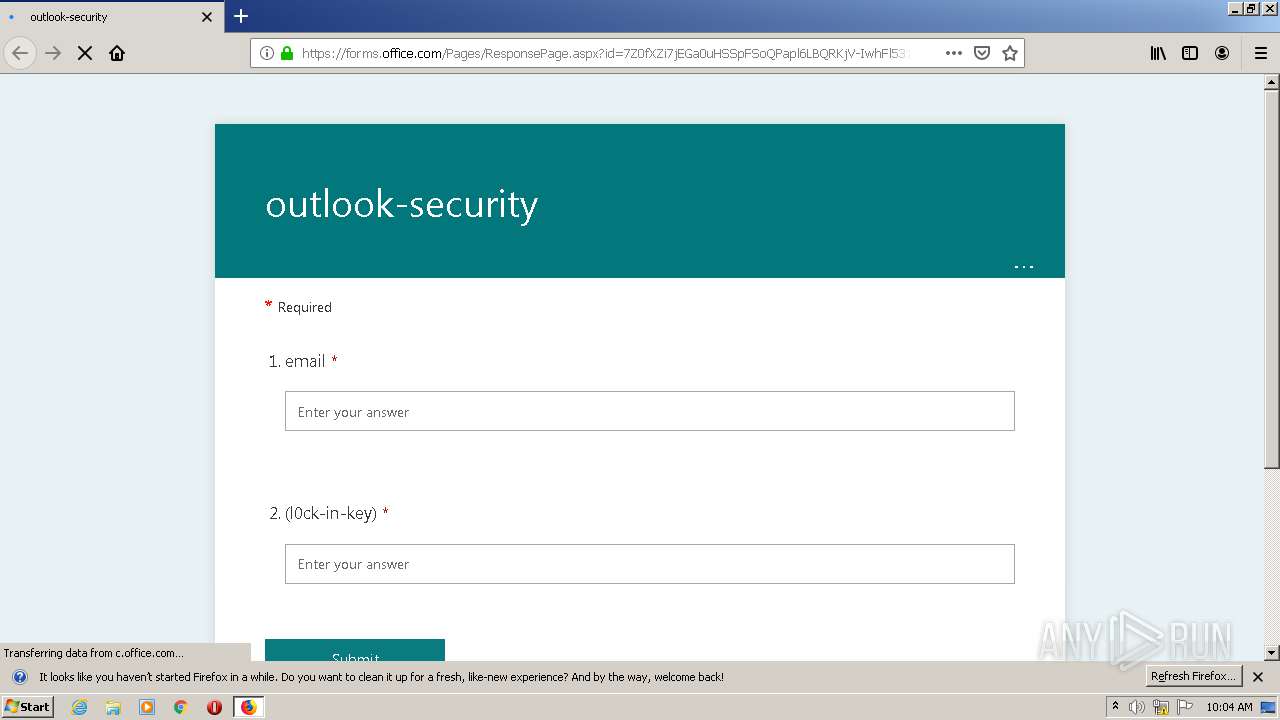The height and width of the screenshot is (720, 1280).
Task: Open the page actions ellipsis menu
Action: click(954, 53)
